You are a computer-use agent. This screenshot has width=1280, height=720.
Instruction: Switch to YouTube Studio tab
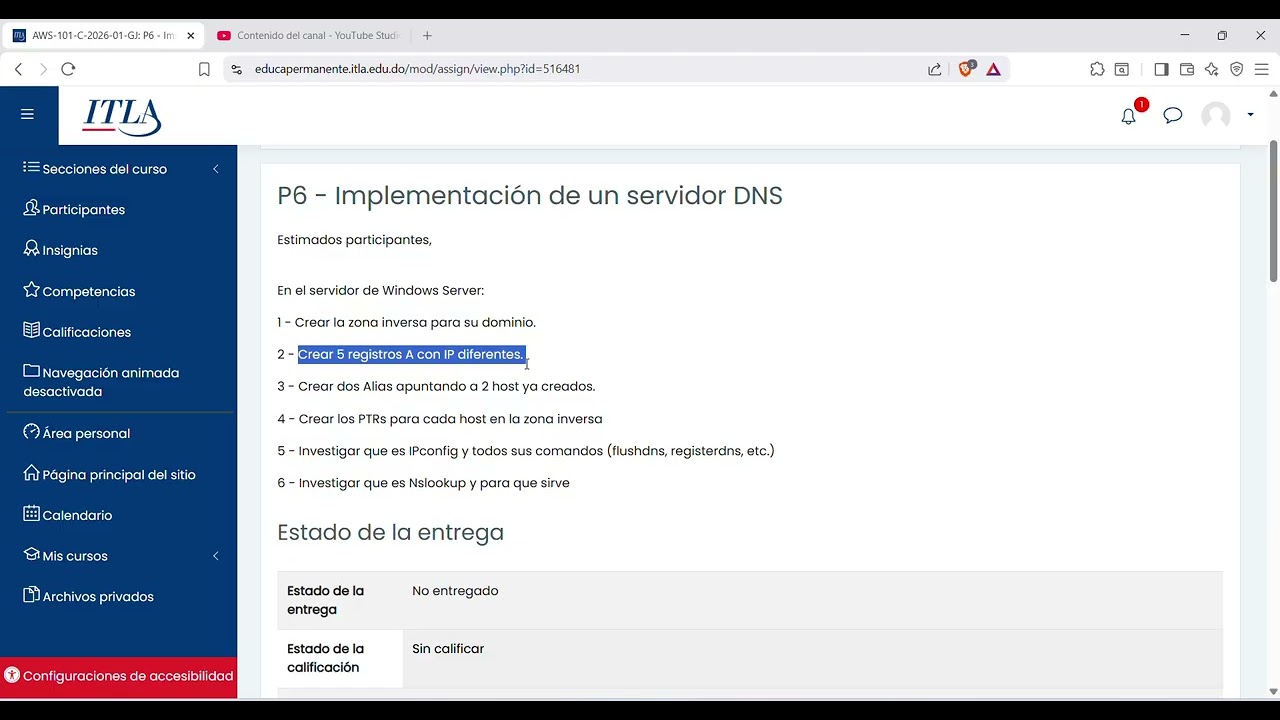click(310, 35)
